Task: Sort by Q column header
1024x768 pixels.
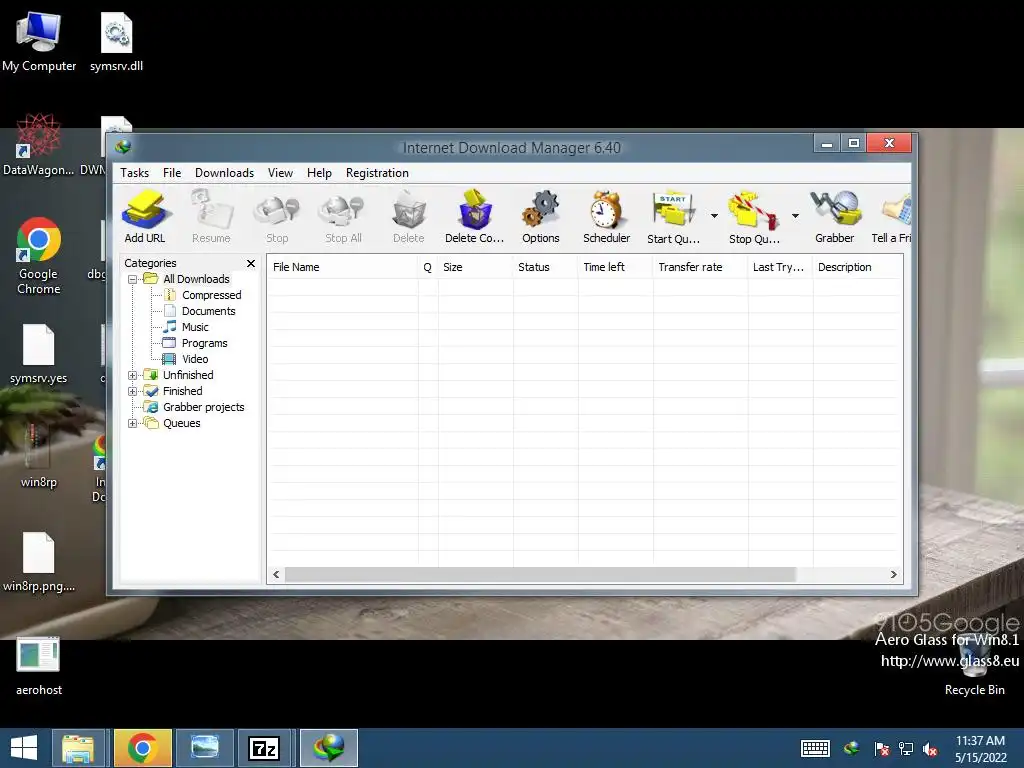Action: click(428, 267)
